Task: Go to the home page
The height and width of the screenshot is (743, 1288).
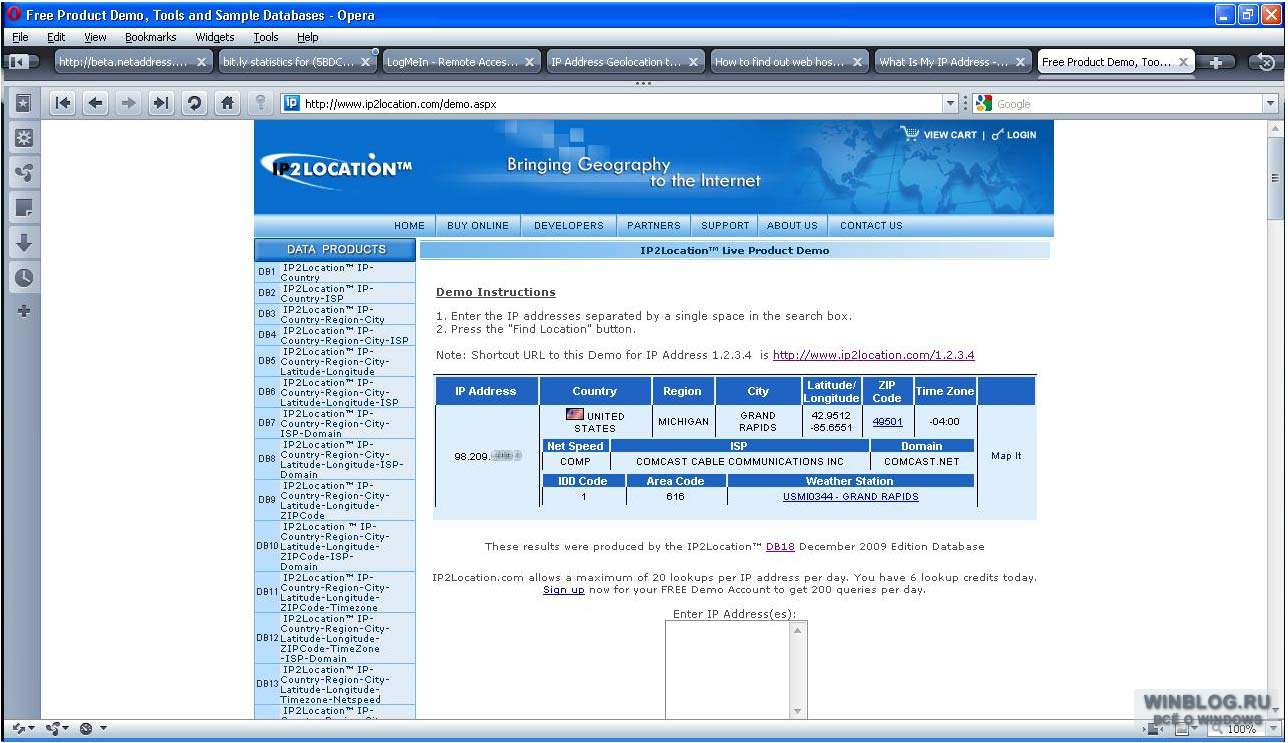Action: point(228,103)
